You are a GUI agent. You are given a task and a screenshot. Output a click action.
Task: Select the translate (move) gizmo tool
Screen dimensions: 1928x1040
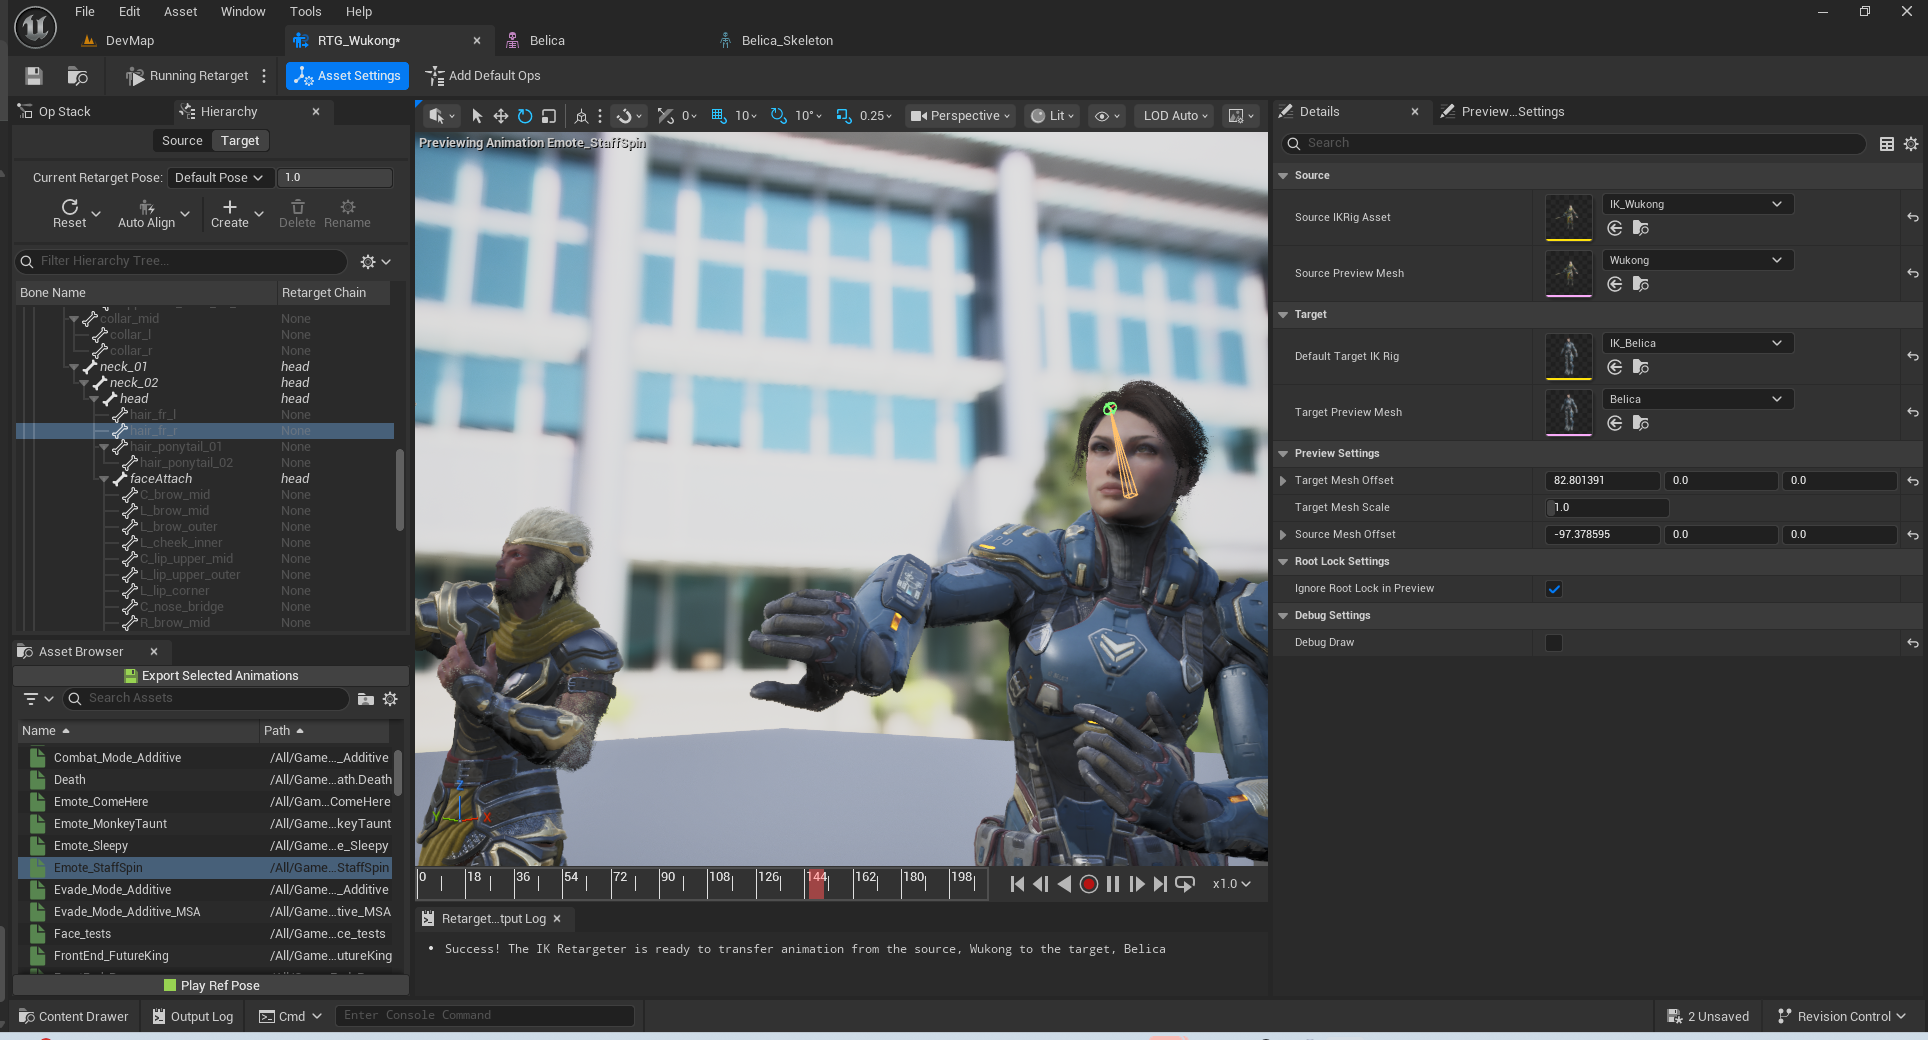(500, 116)
